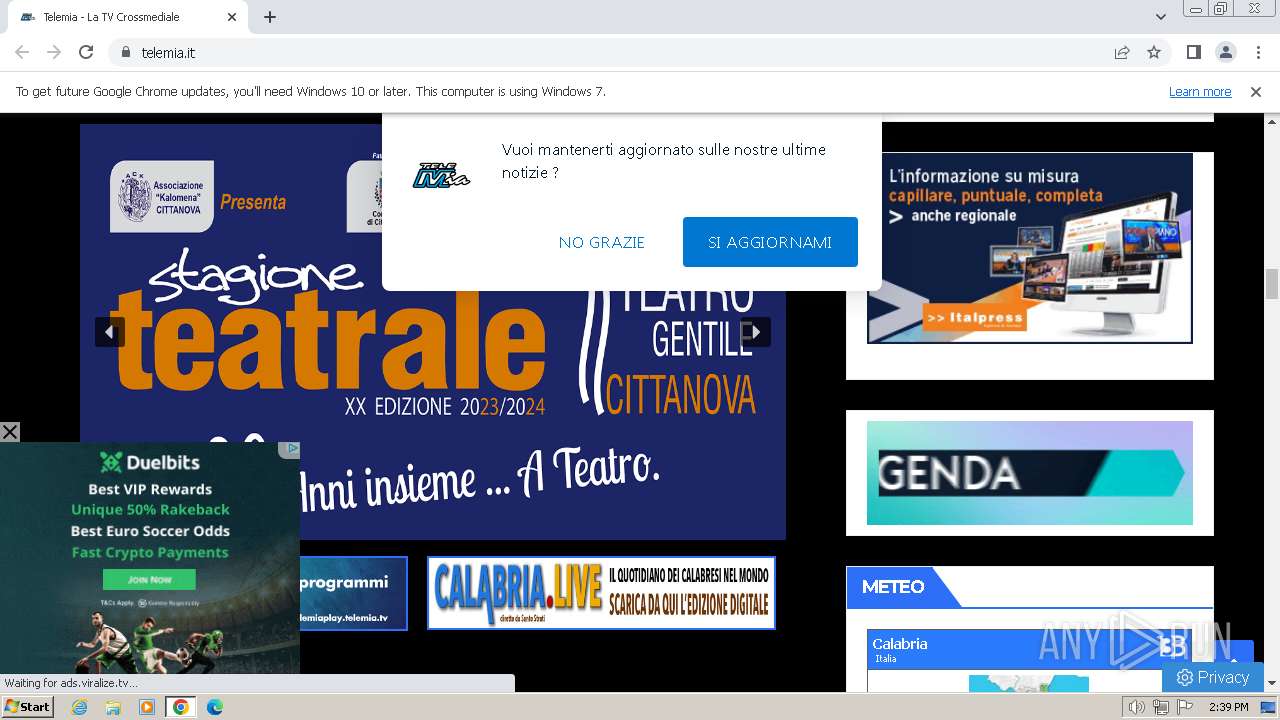Screen dimensions: 1280x720
Task: Close the Duelbits ad overlay
Action: point(10,432)
